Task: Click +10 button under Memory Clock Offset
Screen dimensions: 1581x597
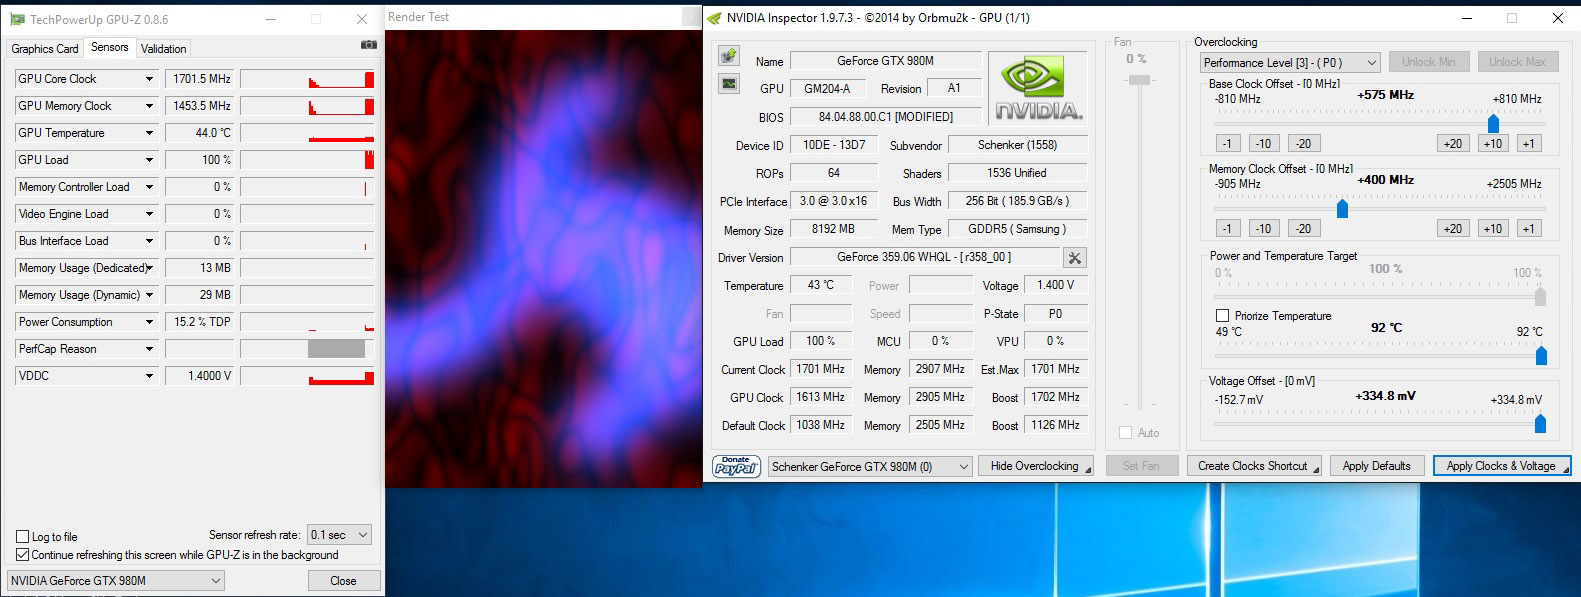Action: coord(1493,229)
